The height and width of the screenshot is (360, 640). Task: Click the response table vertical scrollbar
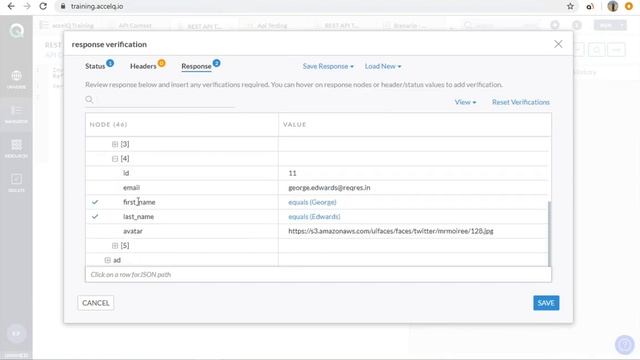[549, 233]
